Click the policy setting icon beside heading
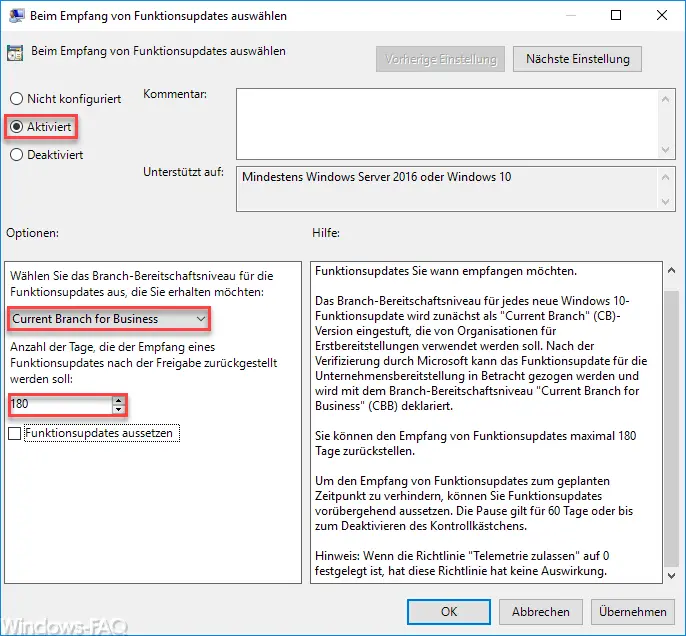 point(15,53)
